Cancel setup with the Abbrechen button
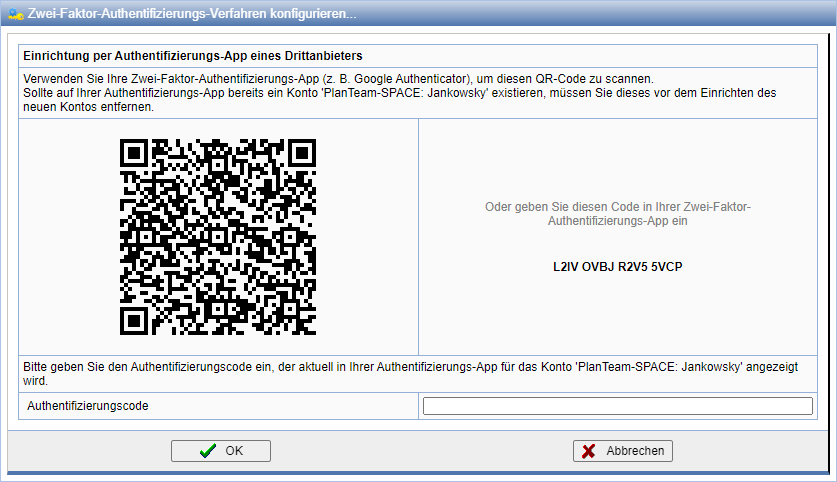This screenshot has height=482, width=837. tap(622, 451)
